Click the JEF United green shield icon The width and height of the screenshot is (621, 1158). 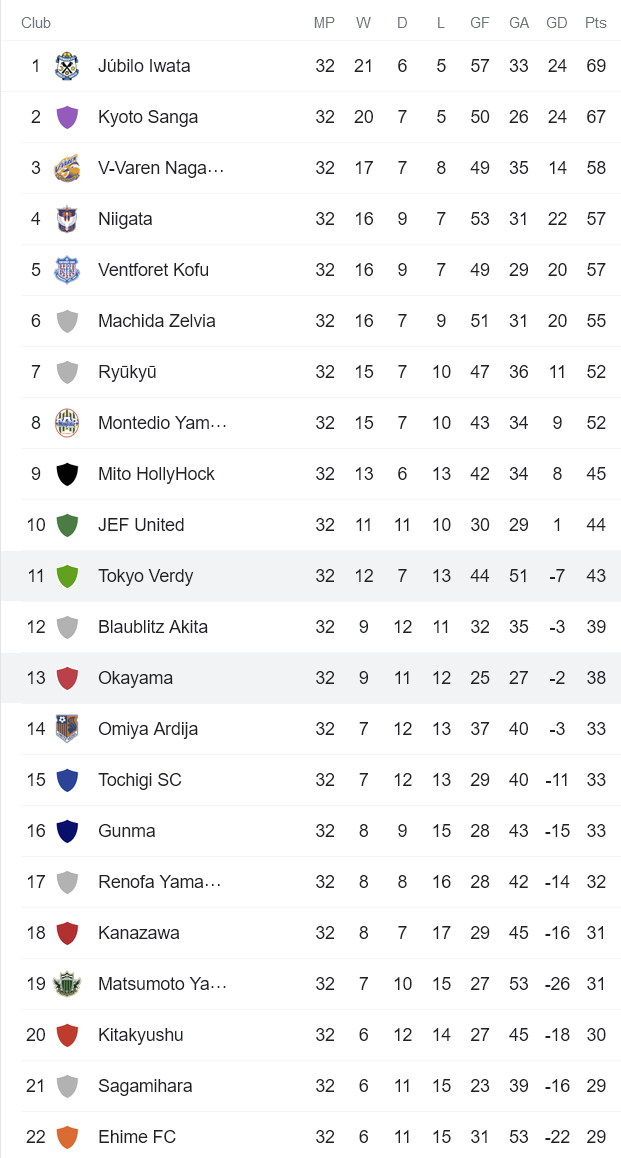66,525
